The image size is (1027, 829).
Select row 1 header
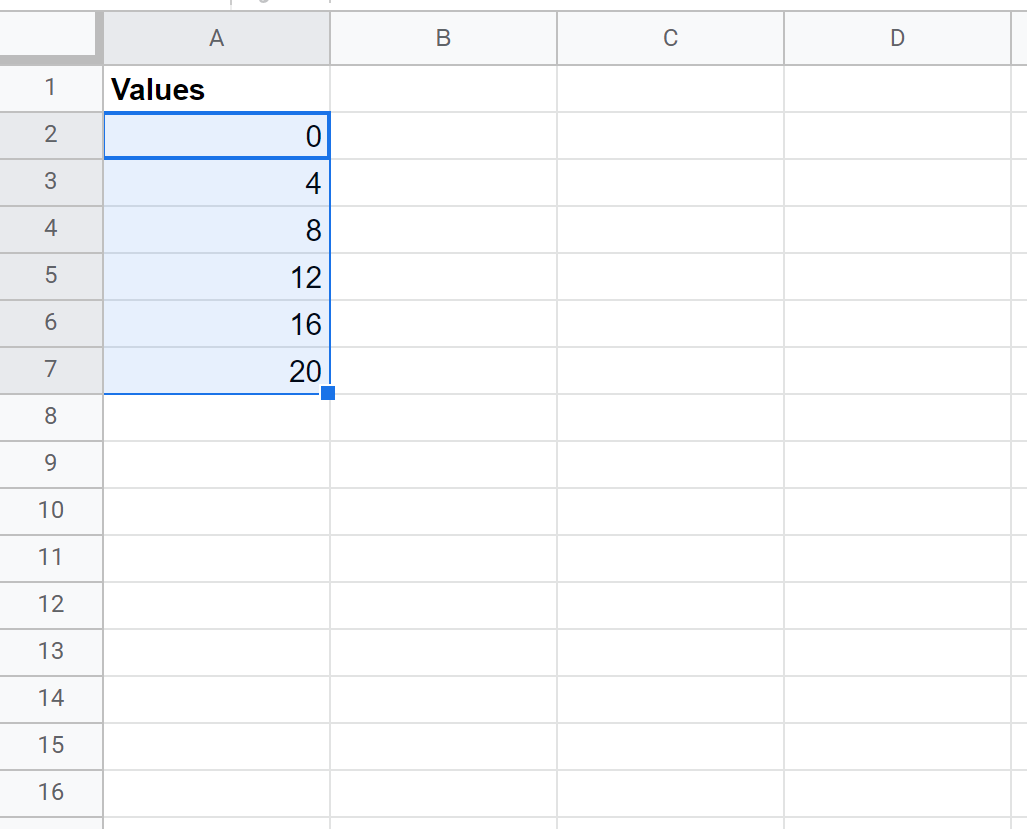[x=51, y=88]
